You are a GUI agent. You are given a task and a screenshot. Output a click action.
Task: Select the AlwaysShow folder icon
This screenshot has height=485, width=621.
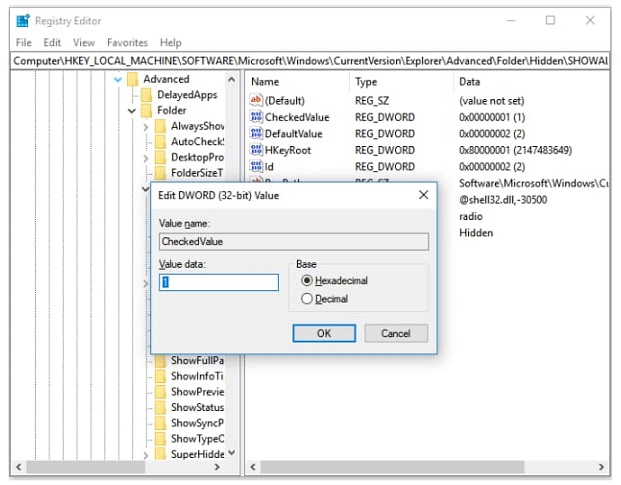pos(160,126)
